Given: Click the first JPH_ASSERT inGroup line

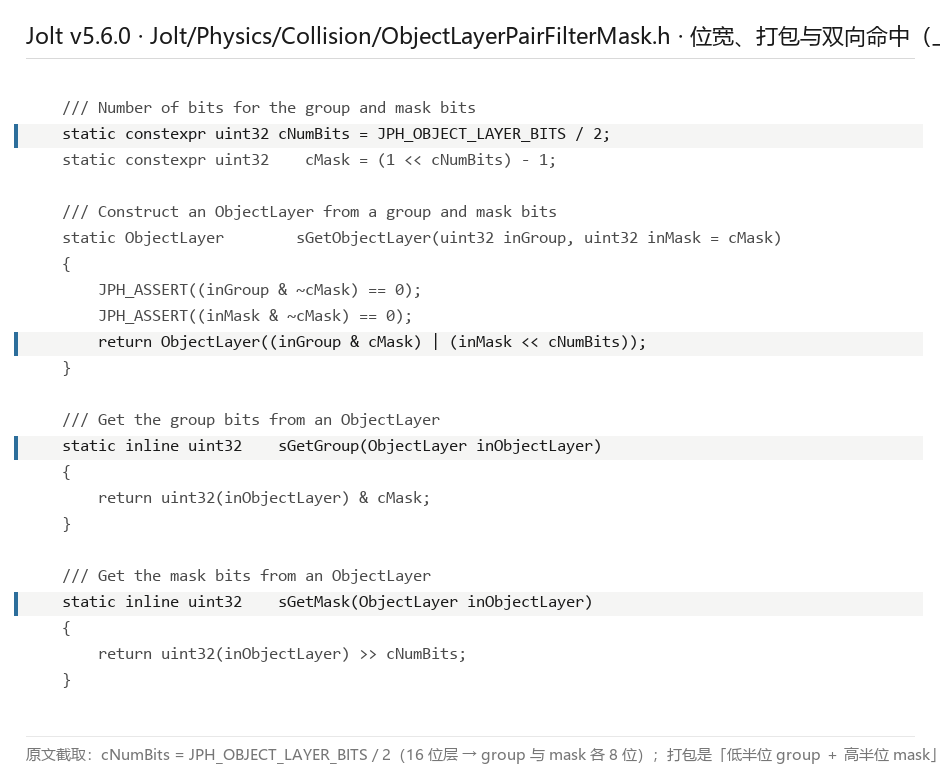Looking at the screenshot, I should coord(260,290).
